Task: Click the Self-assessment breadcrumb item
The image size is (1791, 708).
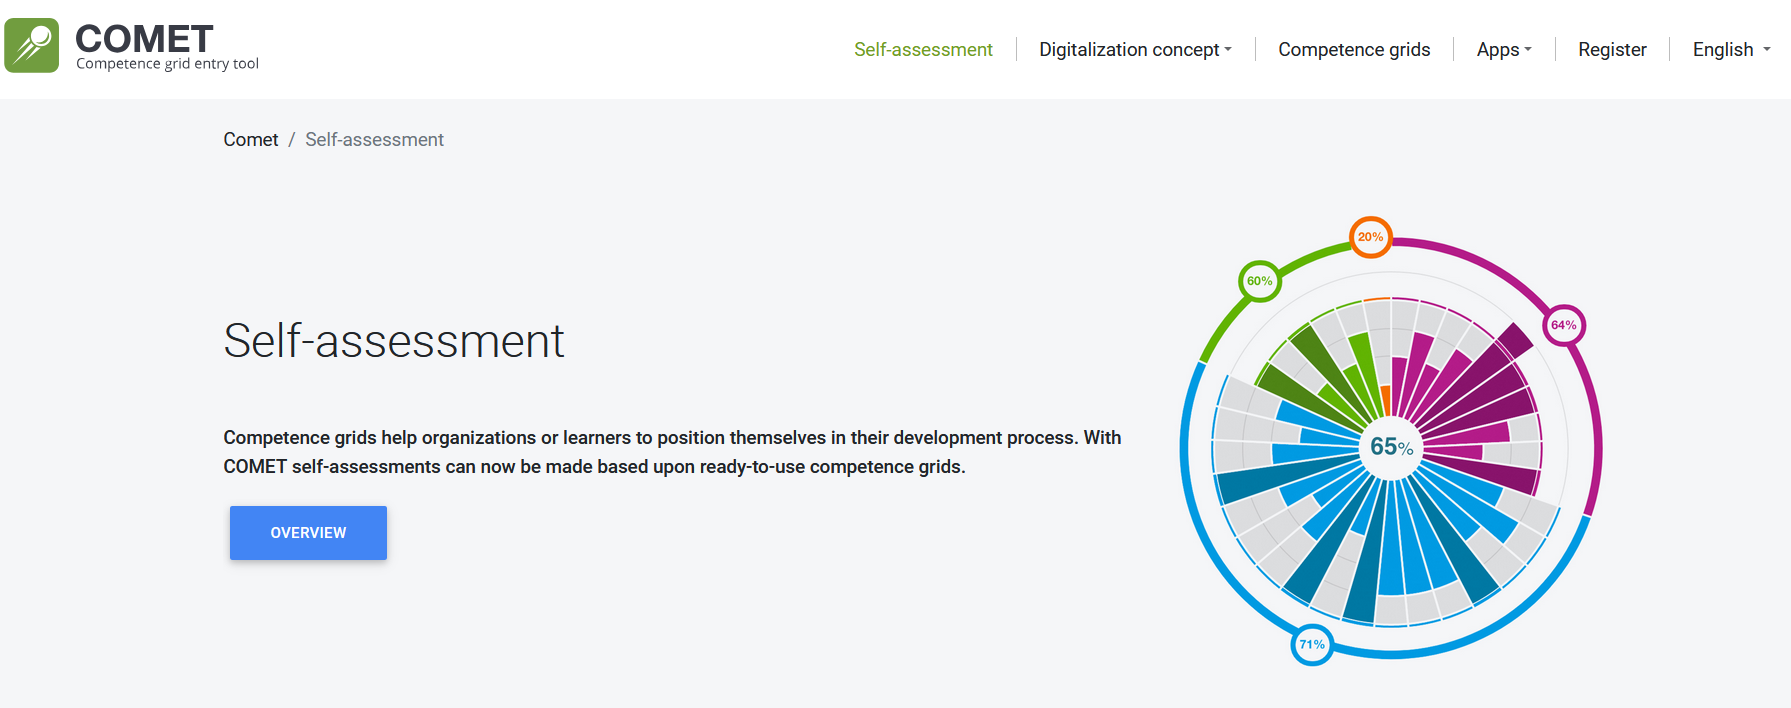Action: coord(374,140)
